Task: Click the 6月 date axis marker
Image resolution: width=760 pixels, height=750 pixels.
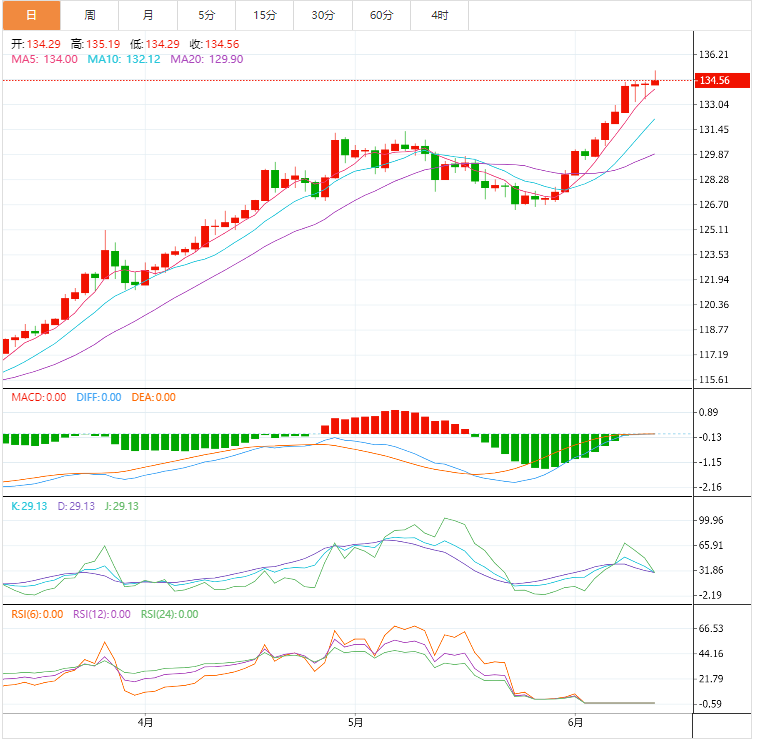Action: 575,721
